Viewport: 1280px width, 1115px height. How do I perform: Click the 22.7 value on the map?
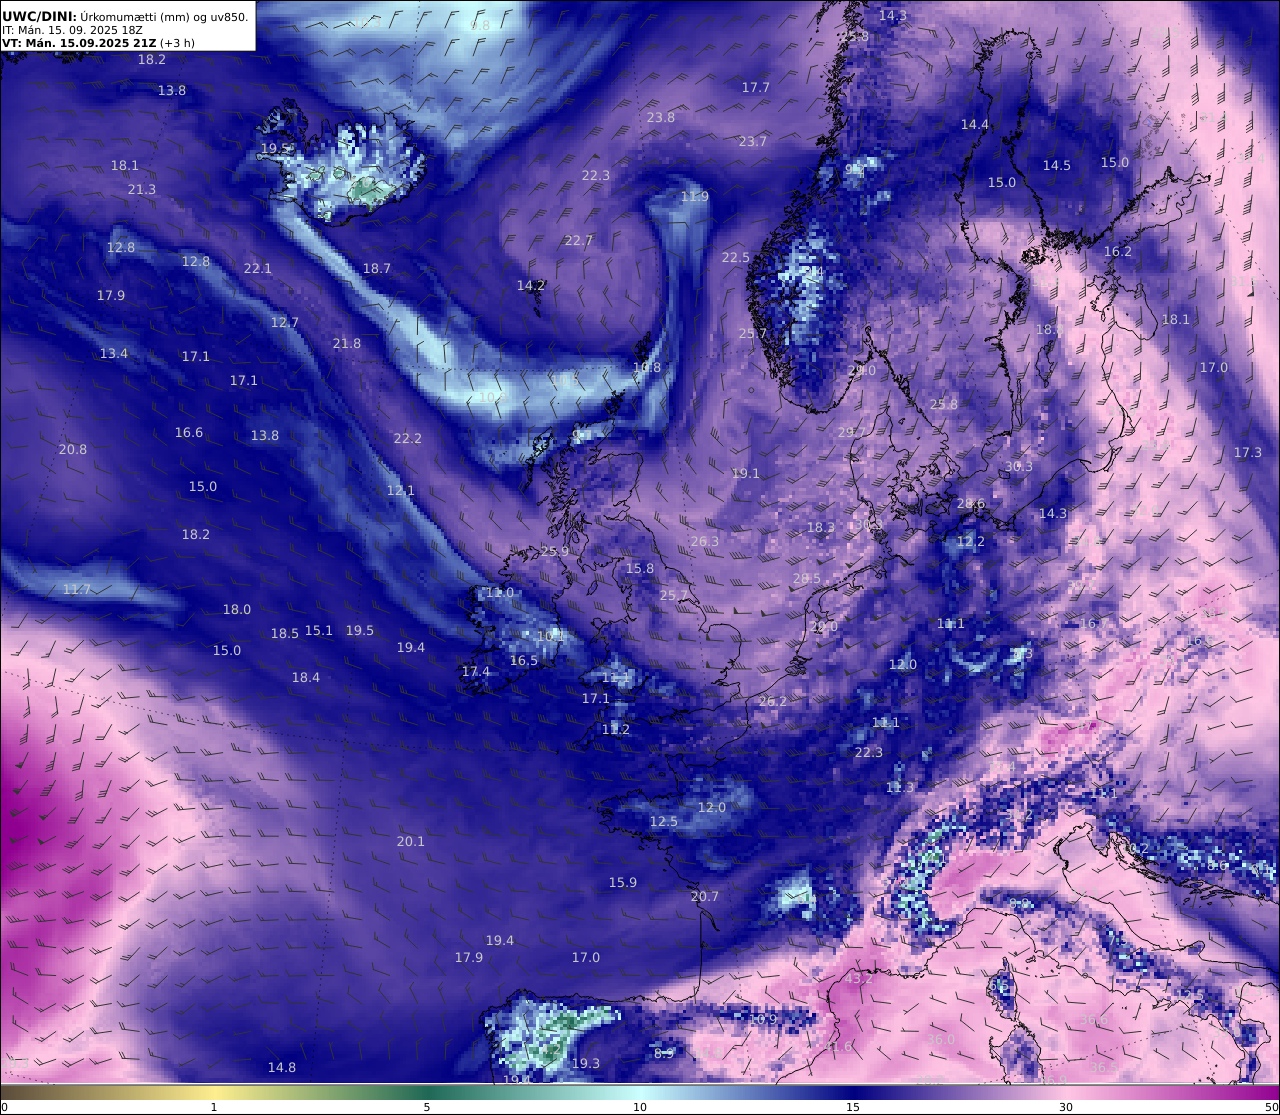(579, 240)
